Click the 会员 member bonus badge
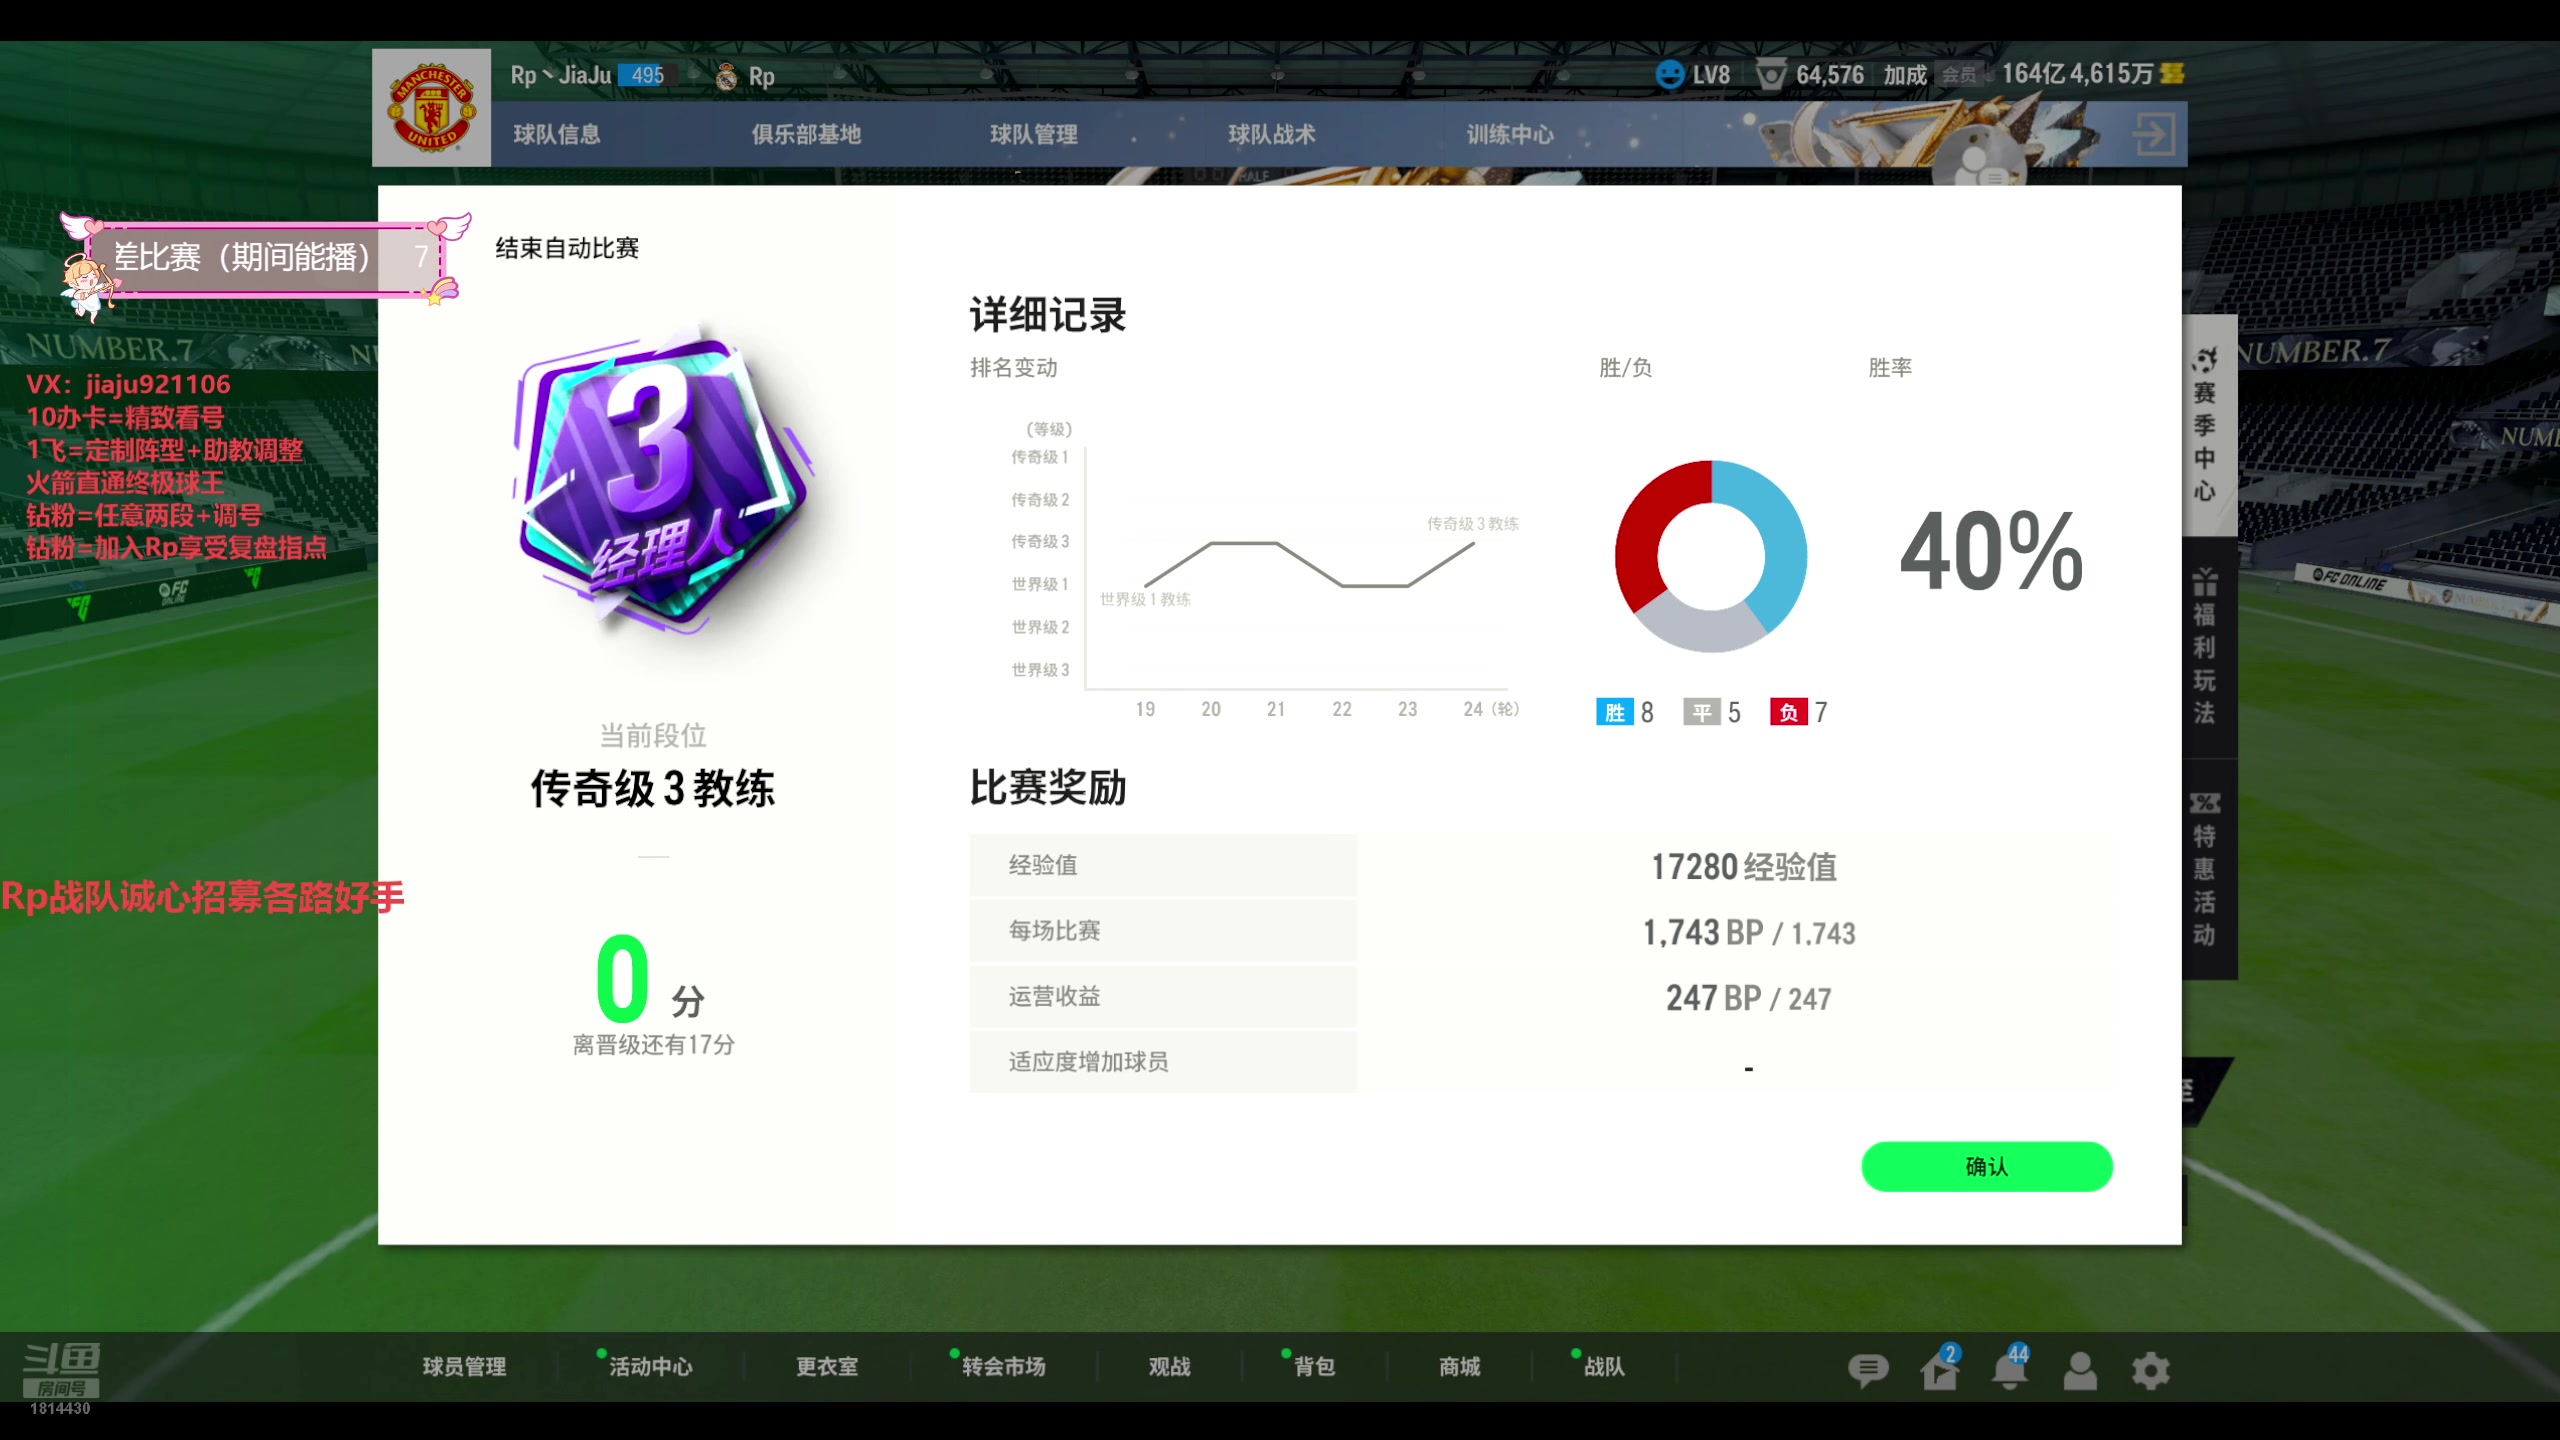Screen dimensions: 2560x1440 pos(1958,75)
